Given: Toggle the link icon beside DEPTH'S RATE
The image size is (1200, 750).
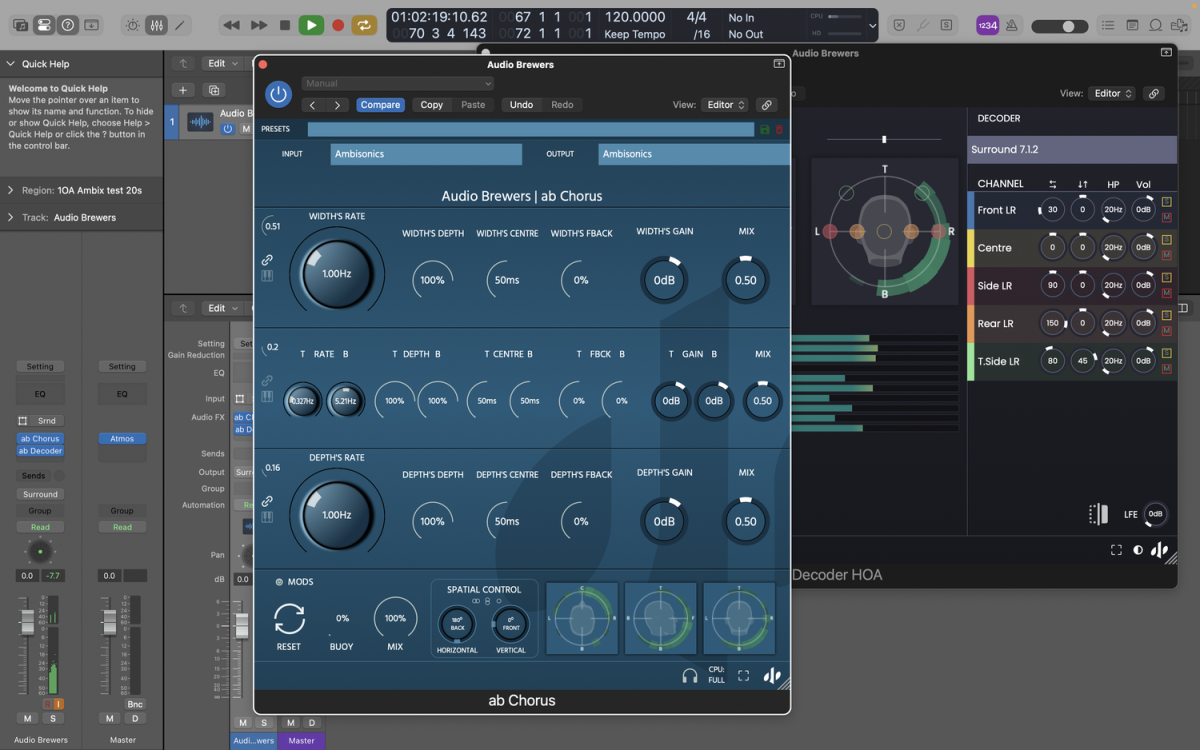Looking at the screenshot, I should point(267,501).
